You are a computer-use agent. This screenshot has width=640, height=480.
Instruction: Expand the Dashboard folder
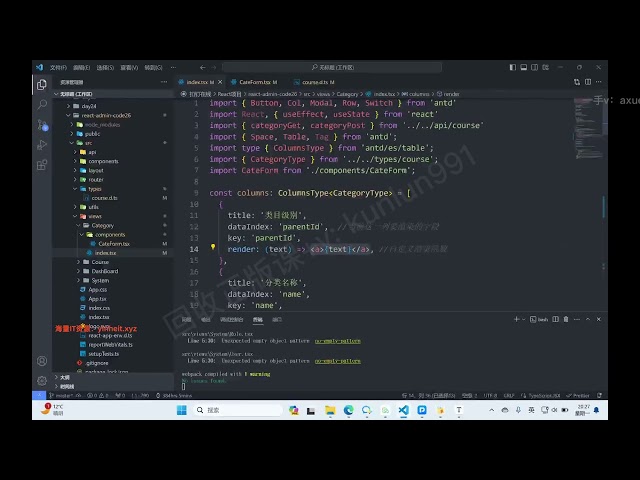click(x=104, y=271)
